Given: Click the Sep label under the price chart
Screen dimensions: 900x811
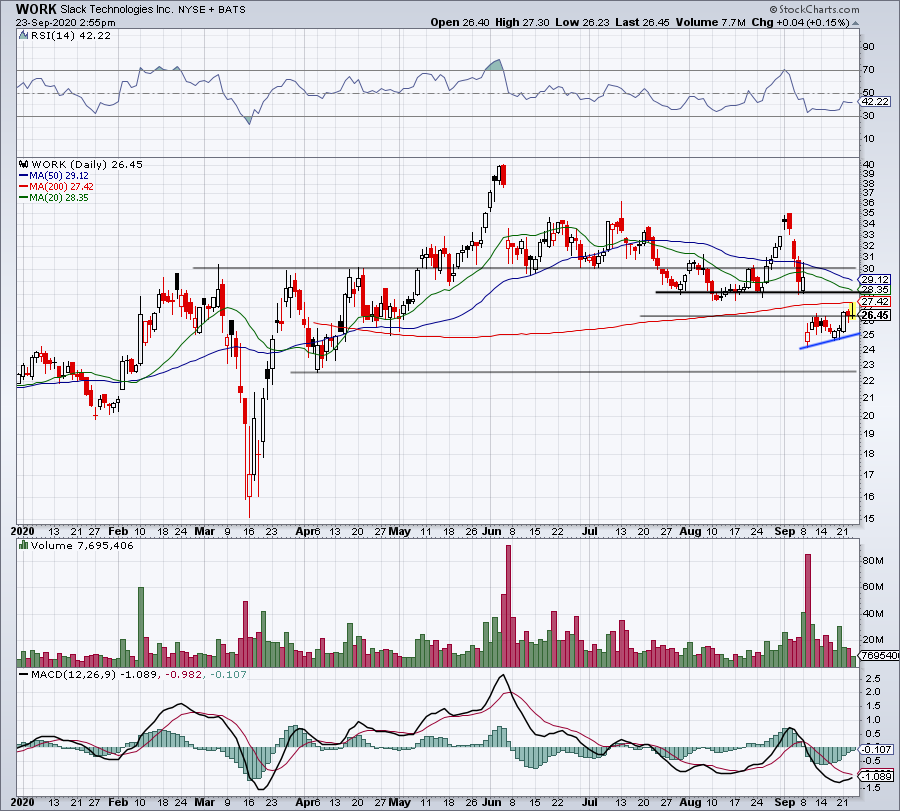Looking at the screenshot, I should click(784, 531).
